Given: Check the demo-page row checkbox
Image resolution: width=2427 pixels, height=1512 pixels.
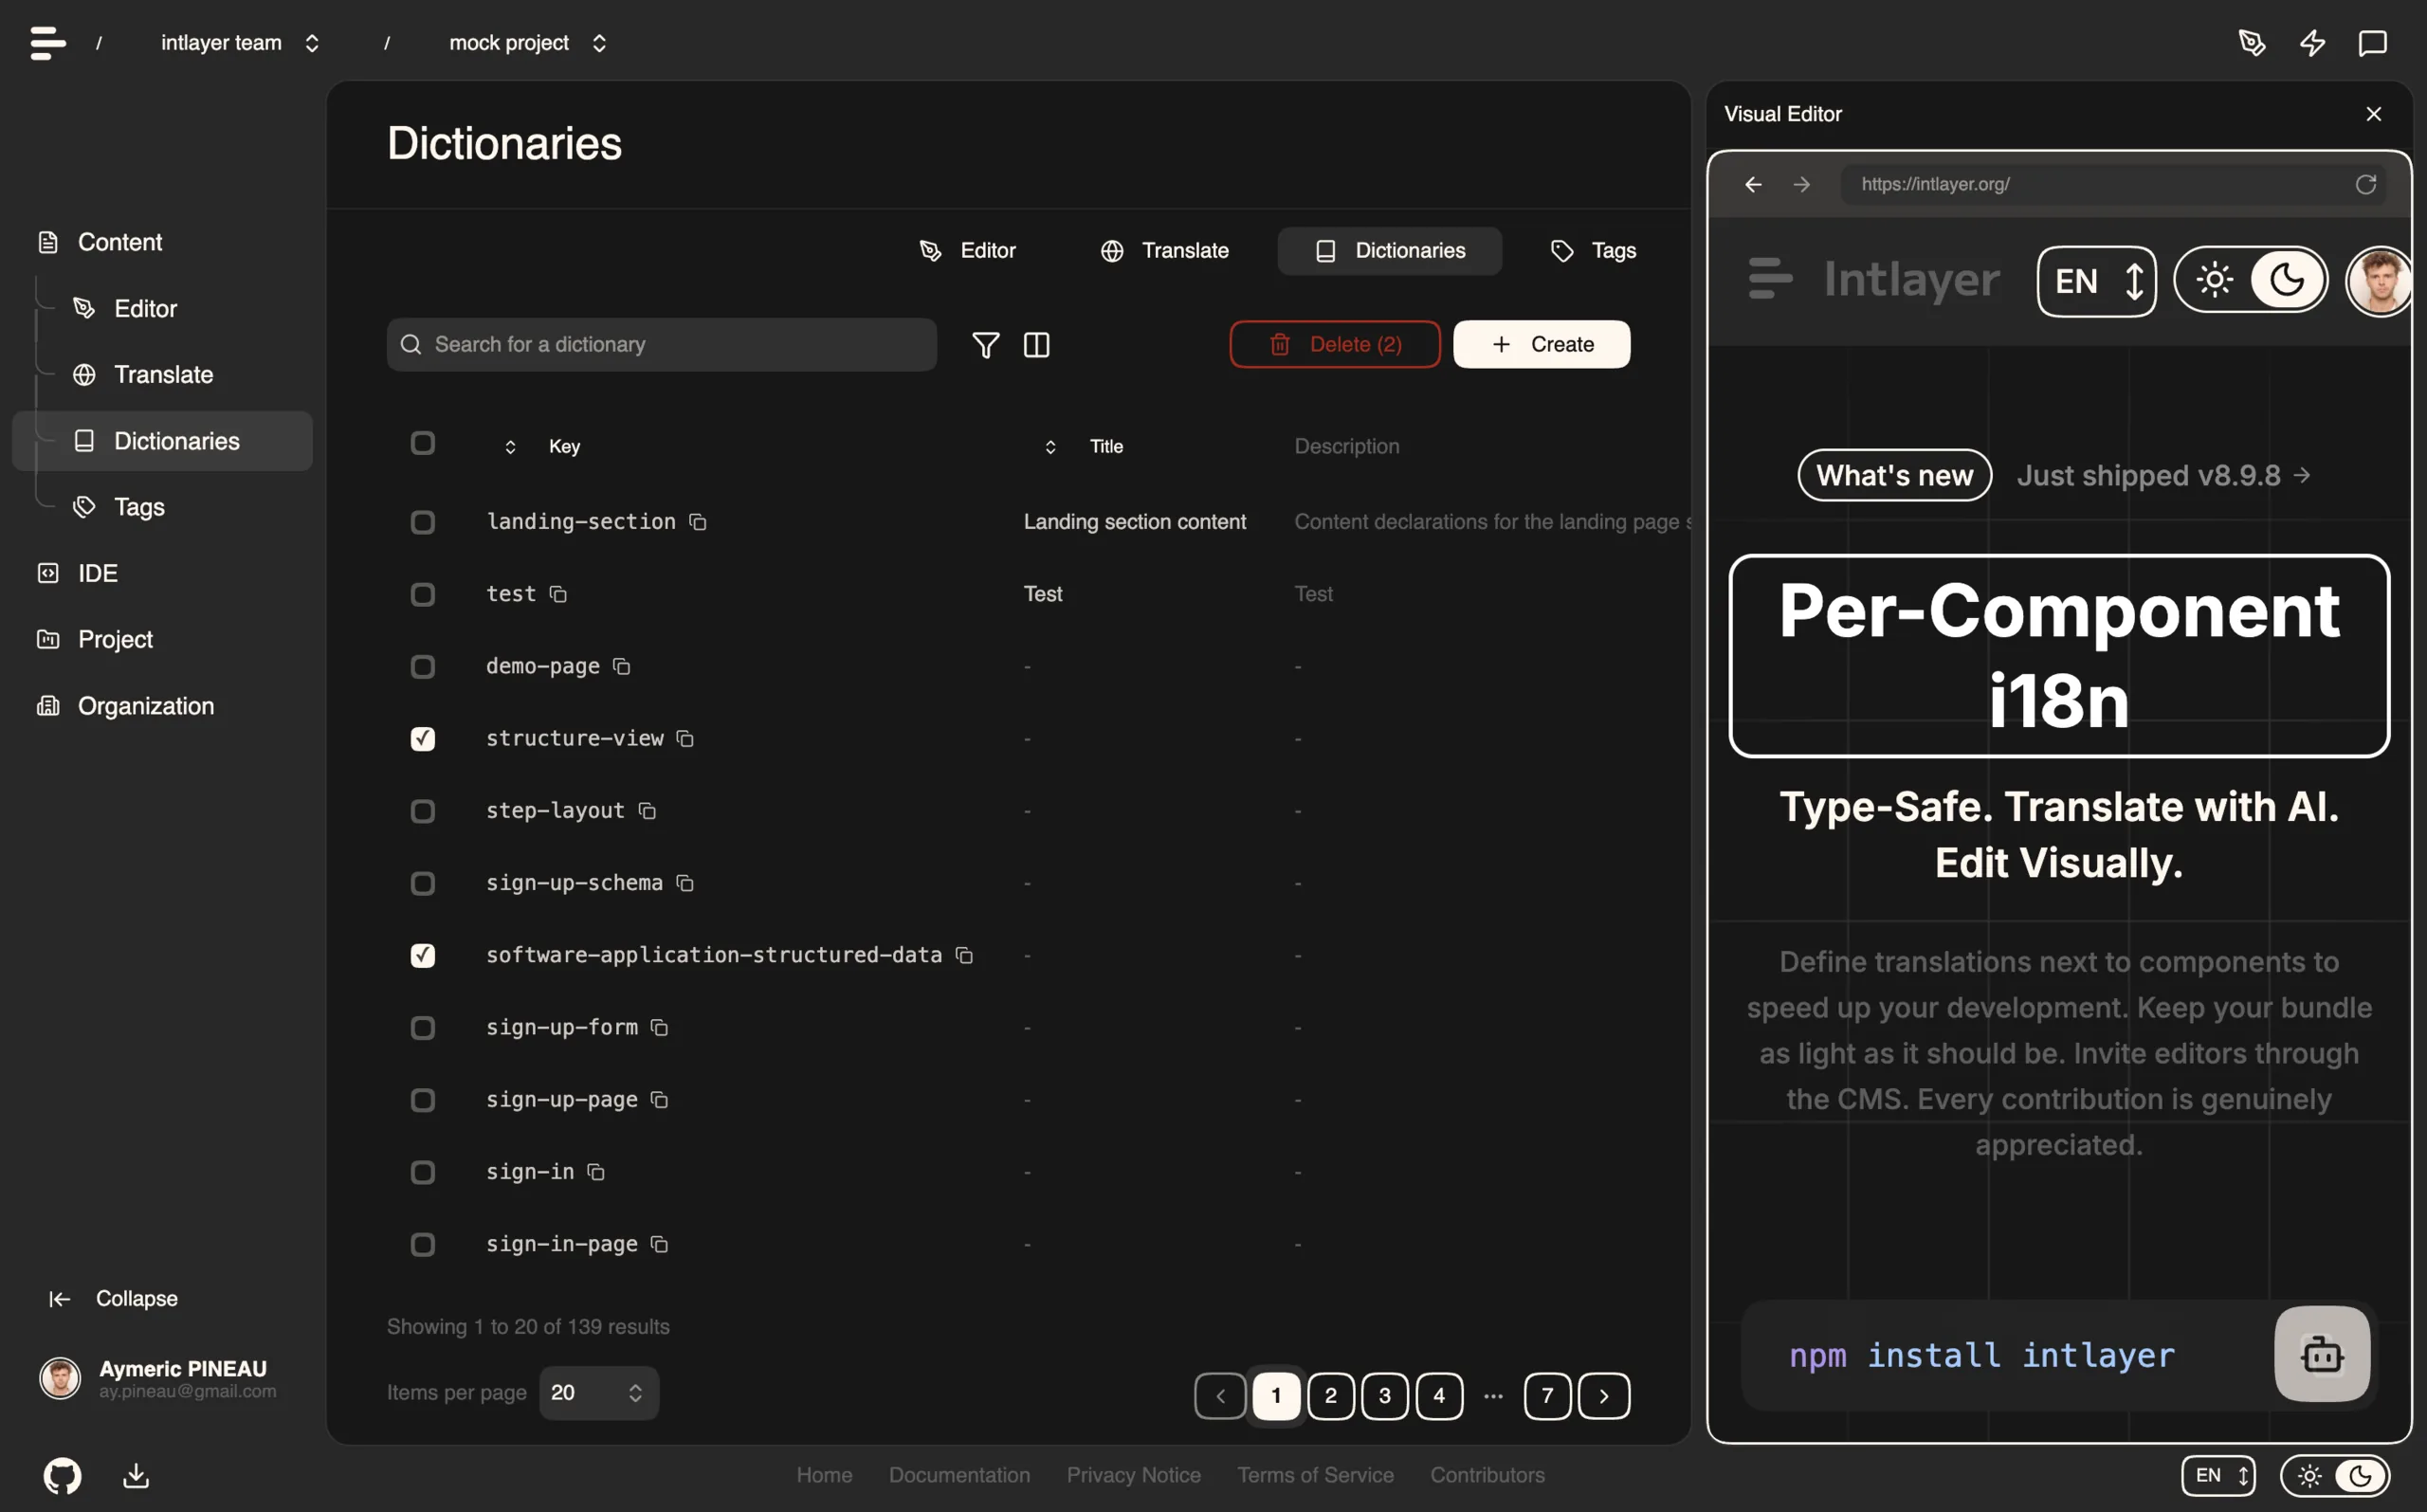Looking at the screenshot, I should [x=423, y=666].
